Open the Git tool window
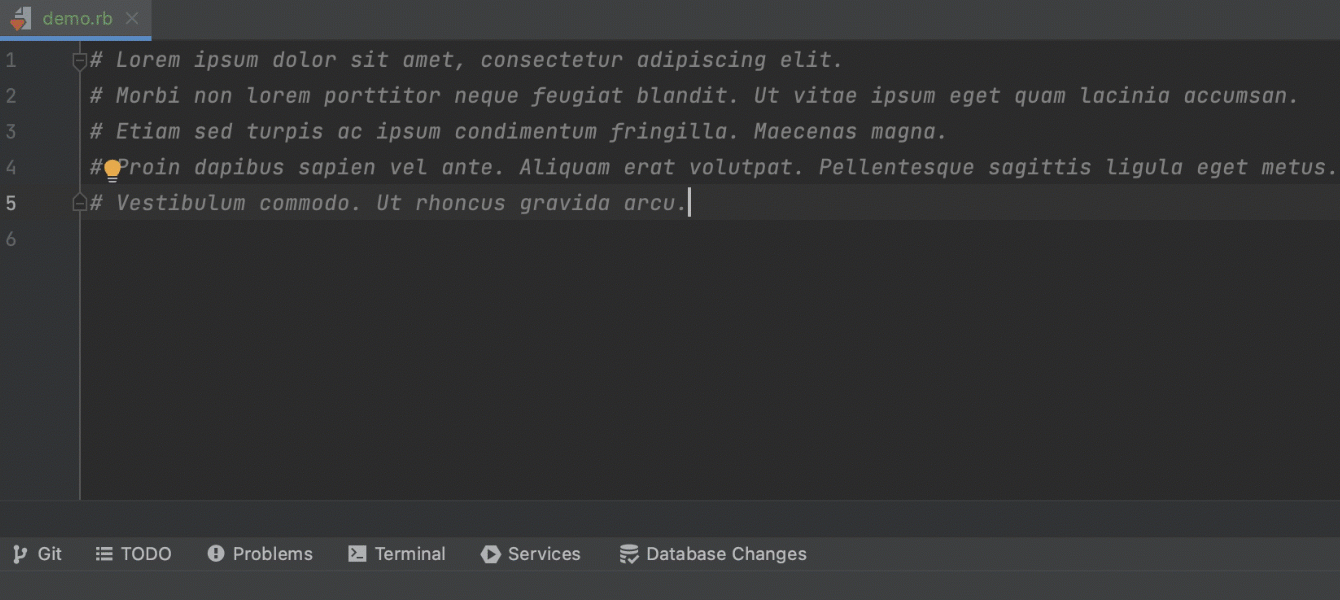The image size is (1340, 600). [x=37, y=554]
